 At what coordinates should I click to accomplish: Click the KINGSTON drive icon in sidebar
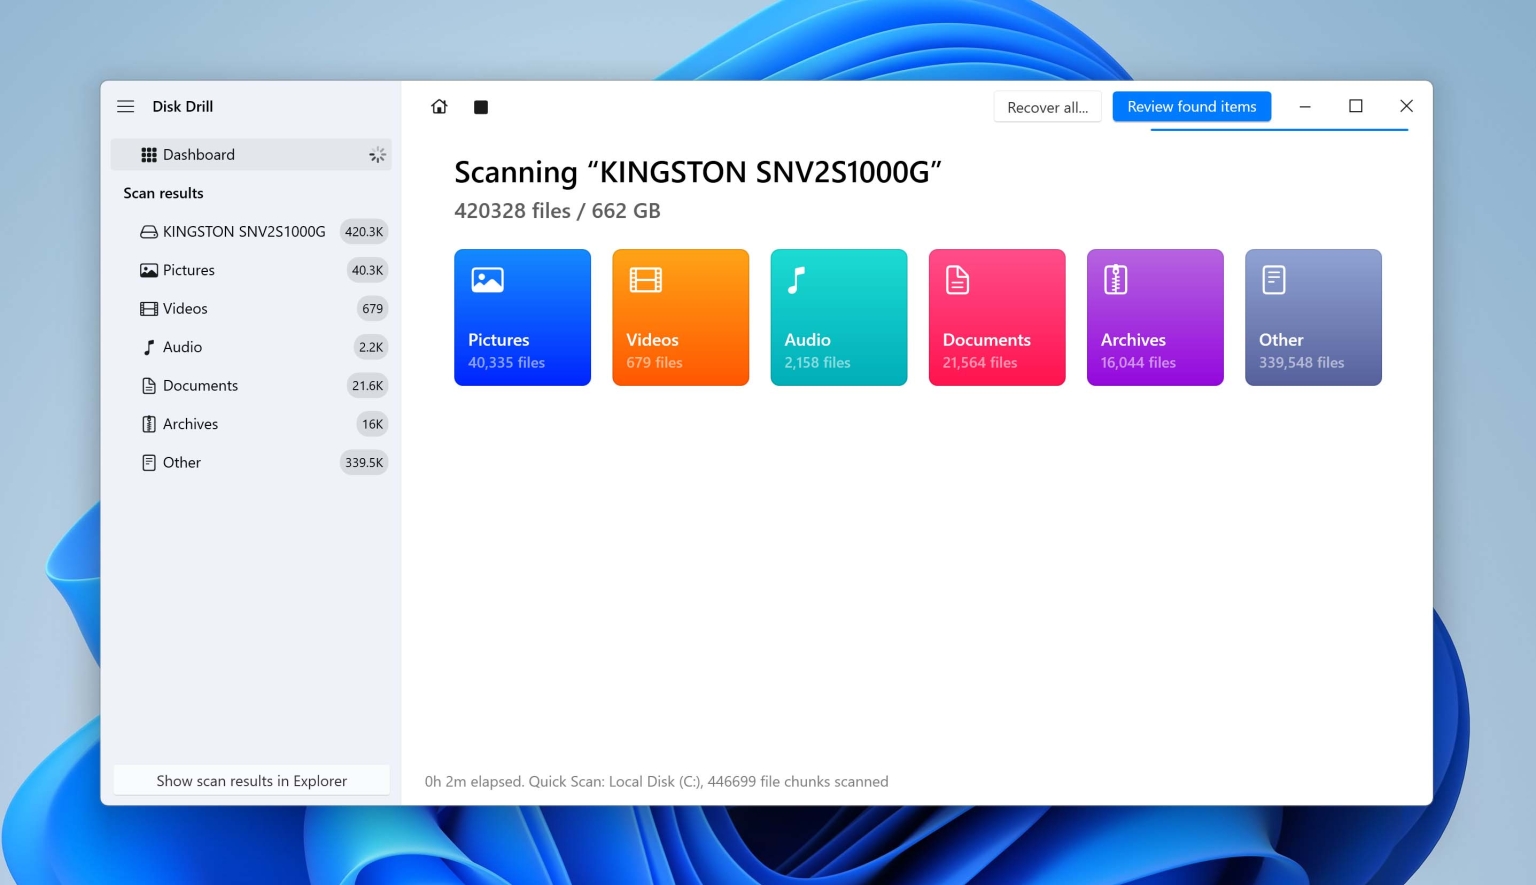point(149,232)
